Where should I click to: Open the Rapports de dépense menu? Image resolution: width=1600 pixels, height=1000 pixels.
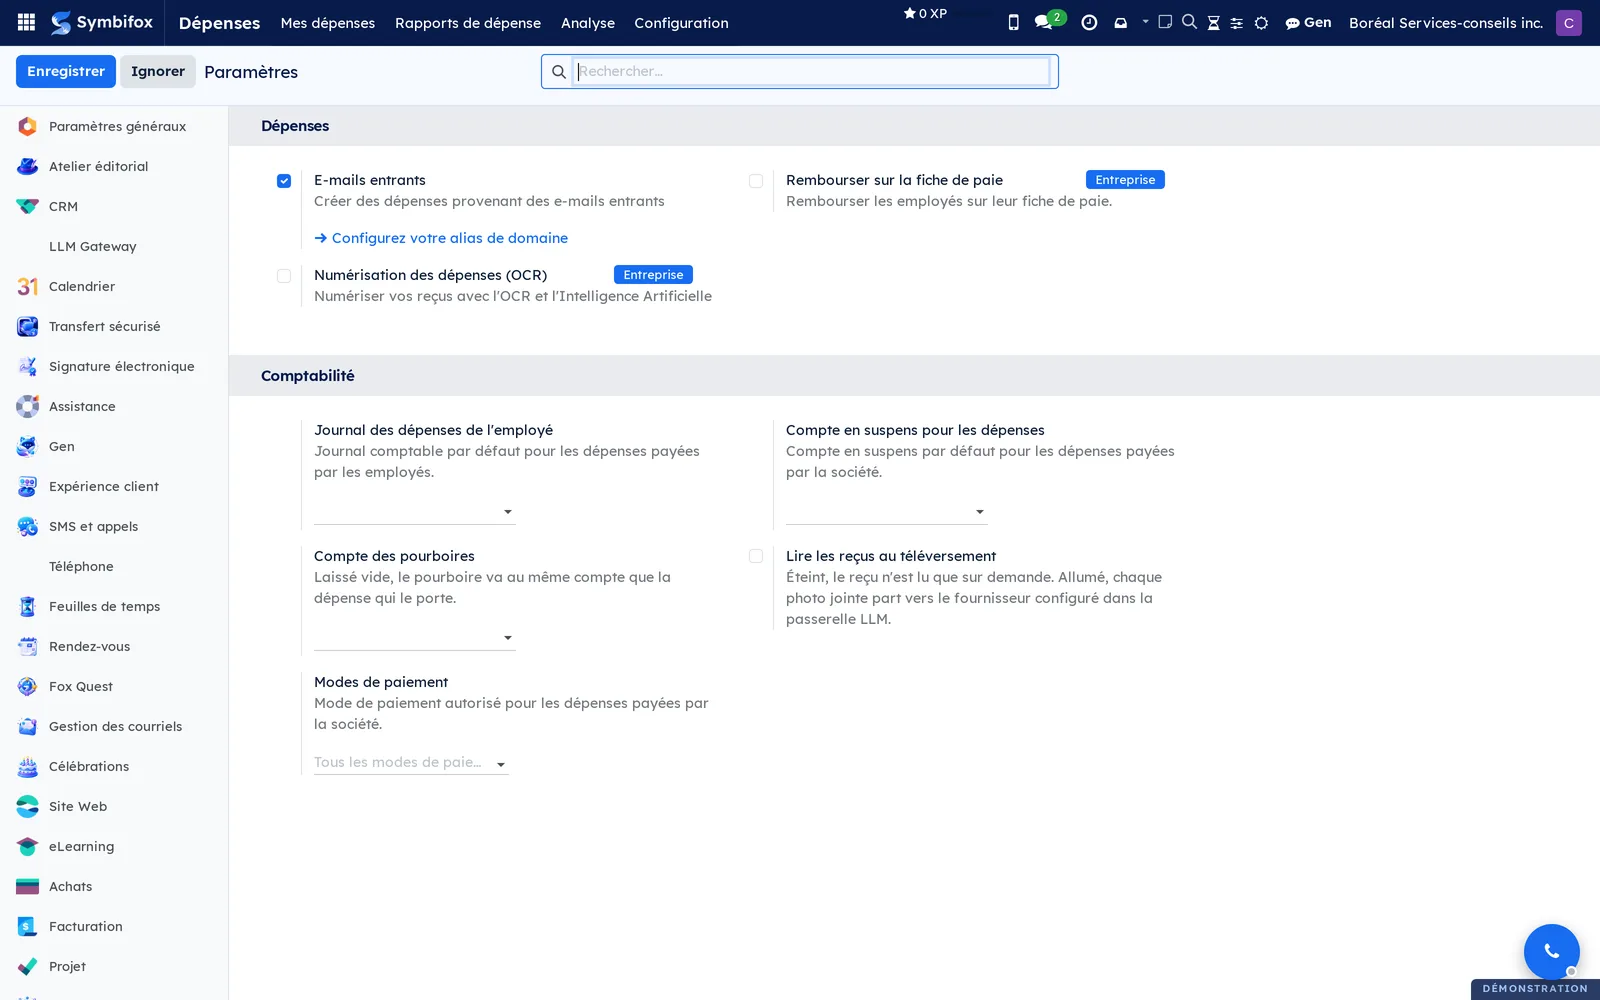(467, 23)
